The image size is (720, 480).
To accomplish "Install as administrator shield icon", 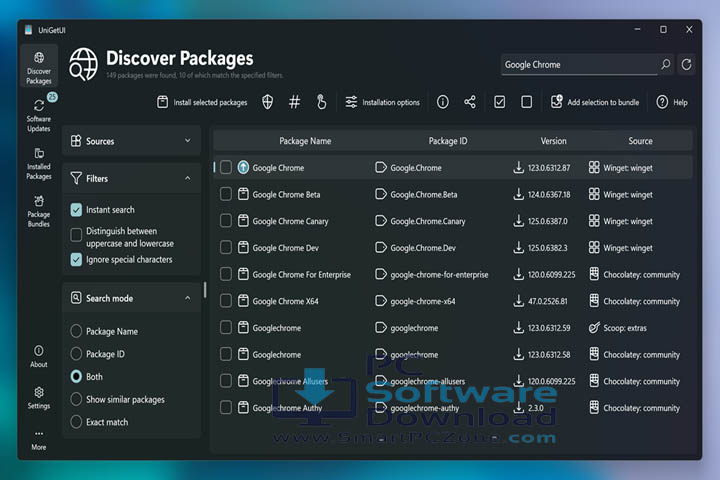I will point(268,102).
